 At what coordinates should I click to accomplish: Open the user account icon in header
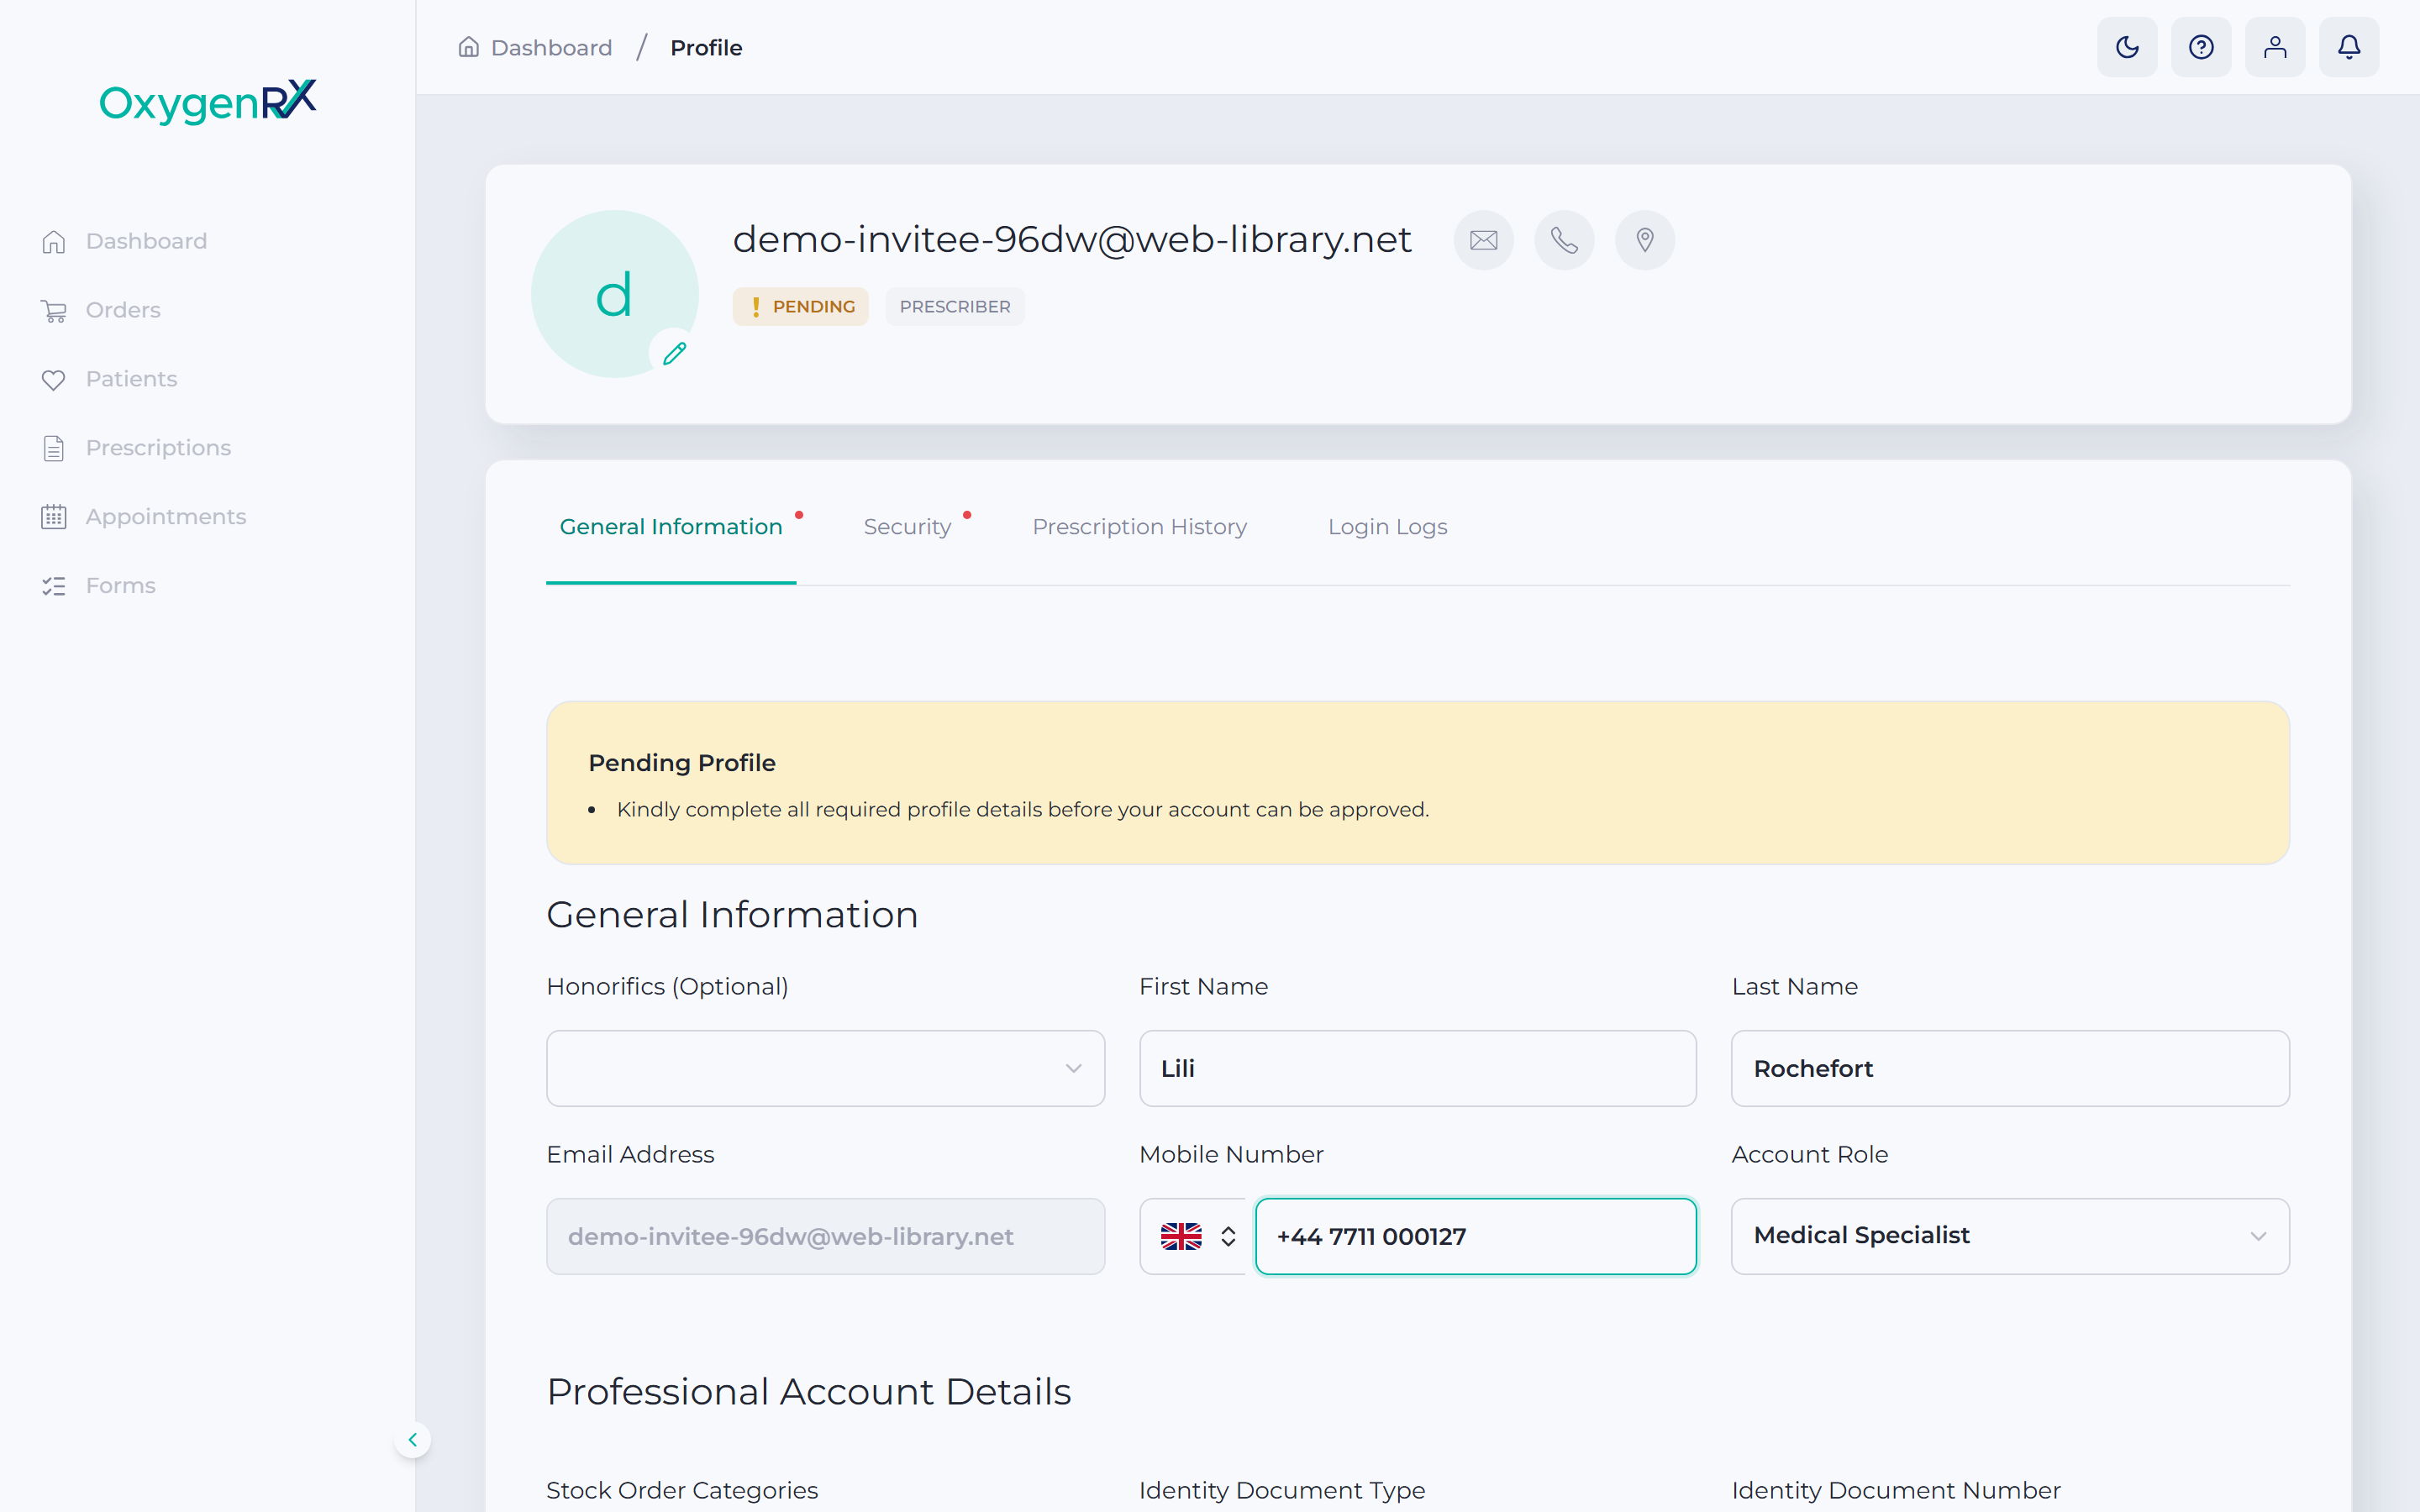coord(2275,47)
